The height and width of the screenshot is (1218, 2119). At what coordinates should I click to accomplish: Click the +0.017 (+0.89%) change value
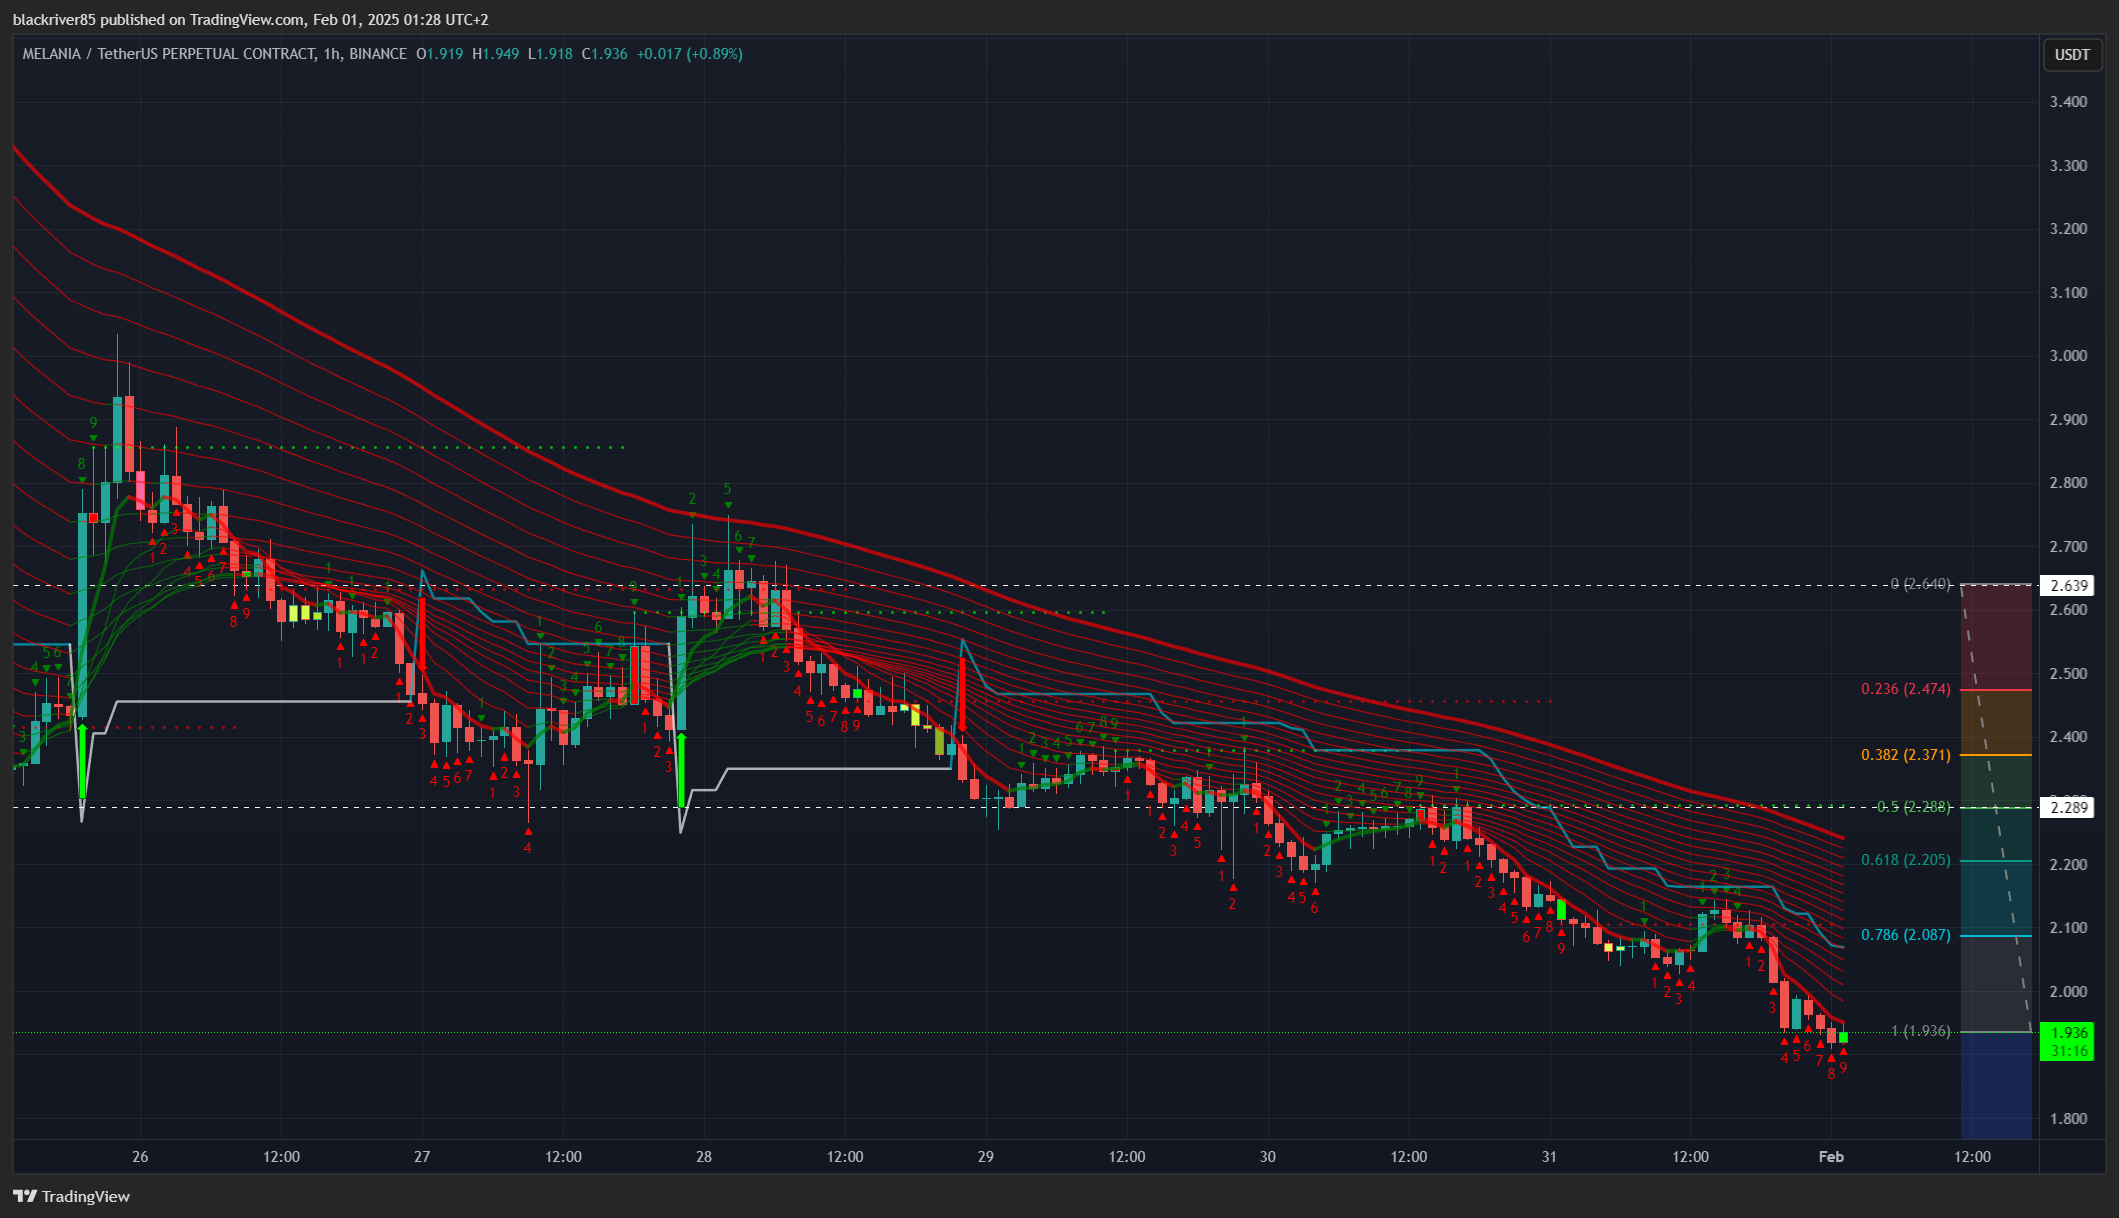point(689,54)
